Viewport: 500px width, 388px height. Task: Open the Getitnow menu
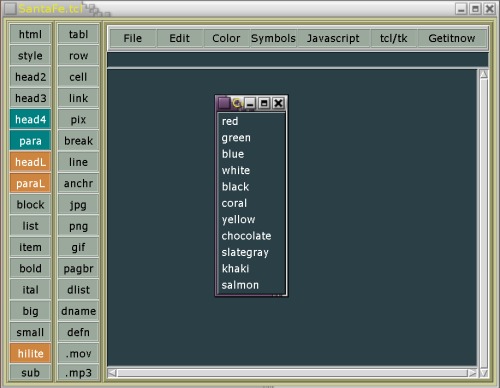tap(452, 38)
